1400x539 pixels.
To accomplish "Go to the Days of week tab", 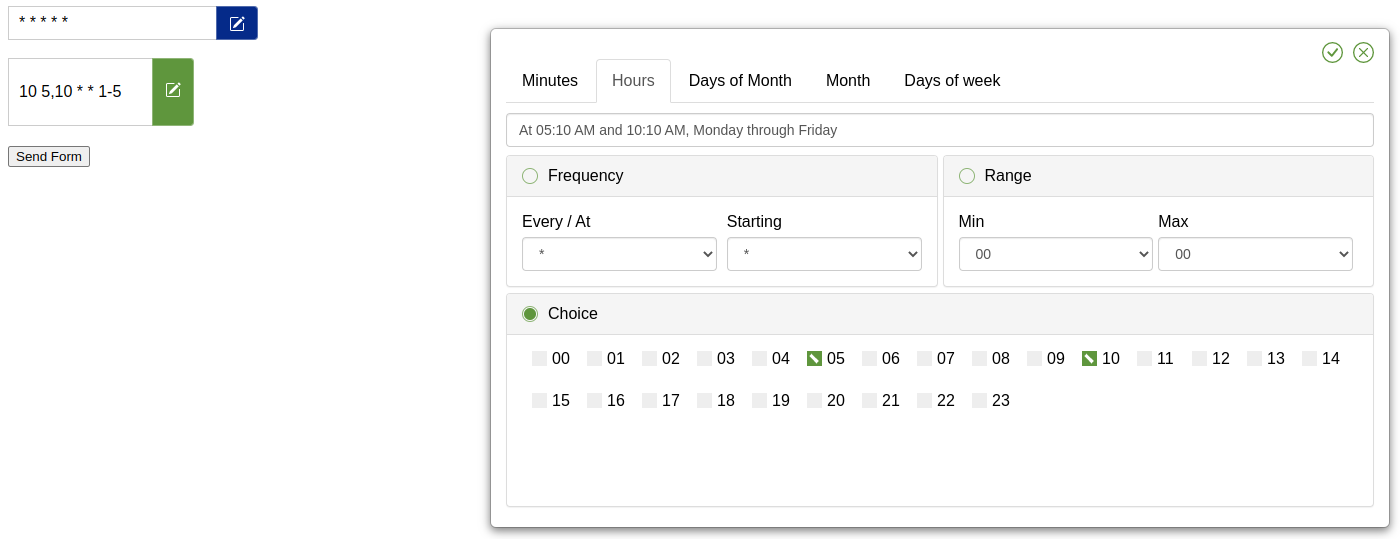I will (952, 81).
